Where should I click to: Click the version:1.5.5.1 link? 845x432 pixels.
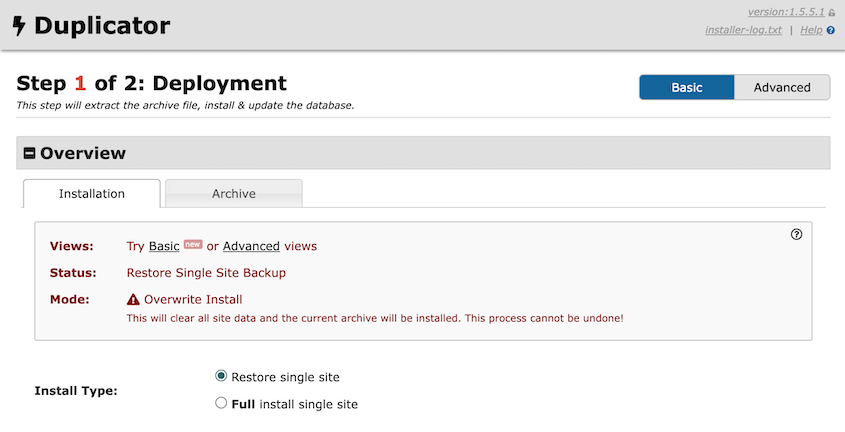click(x=786, y=12)
